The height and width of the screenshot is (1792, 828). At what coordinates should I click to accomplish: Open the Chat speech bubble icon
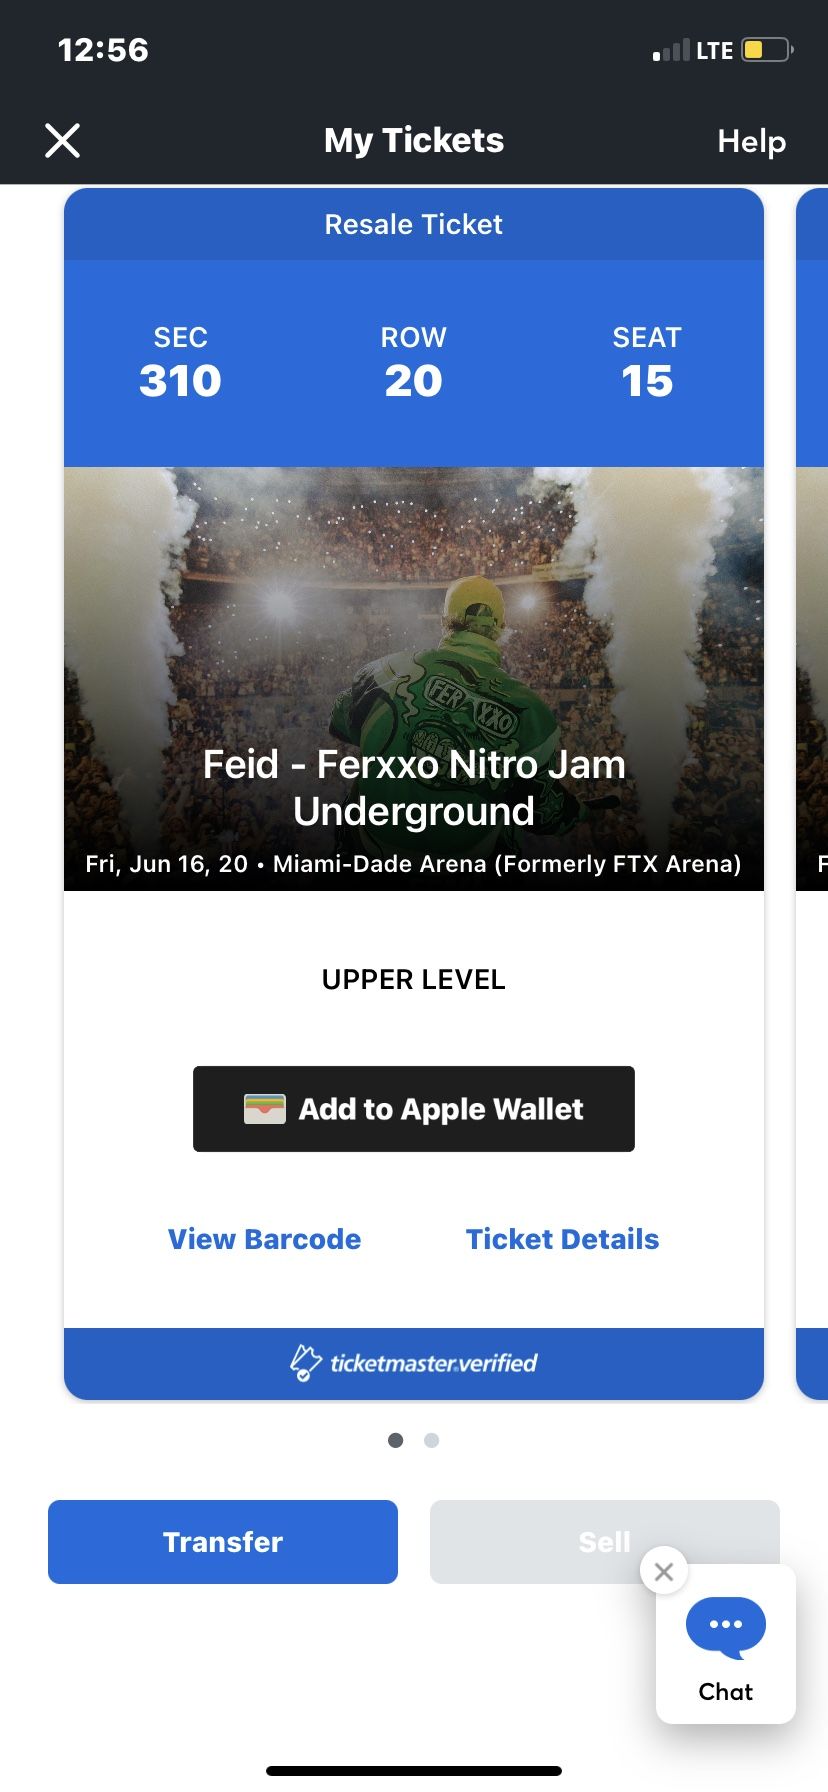pyautogui.click(x=725, y=1625)
